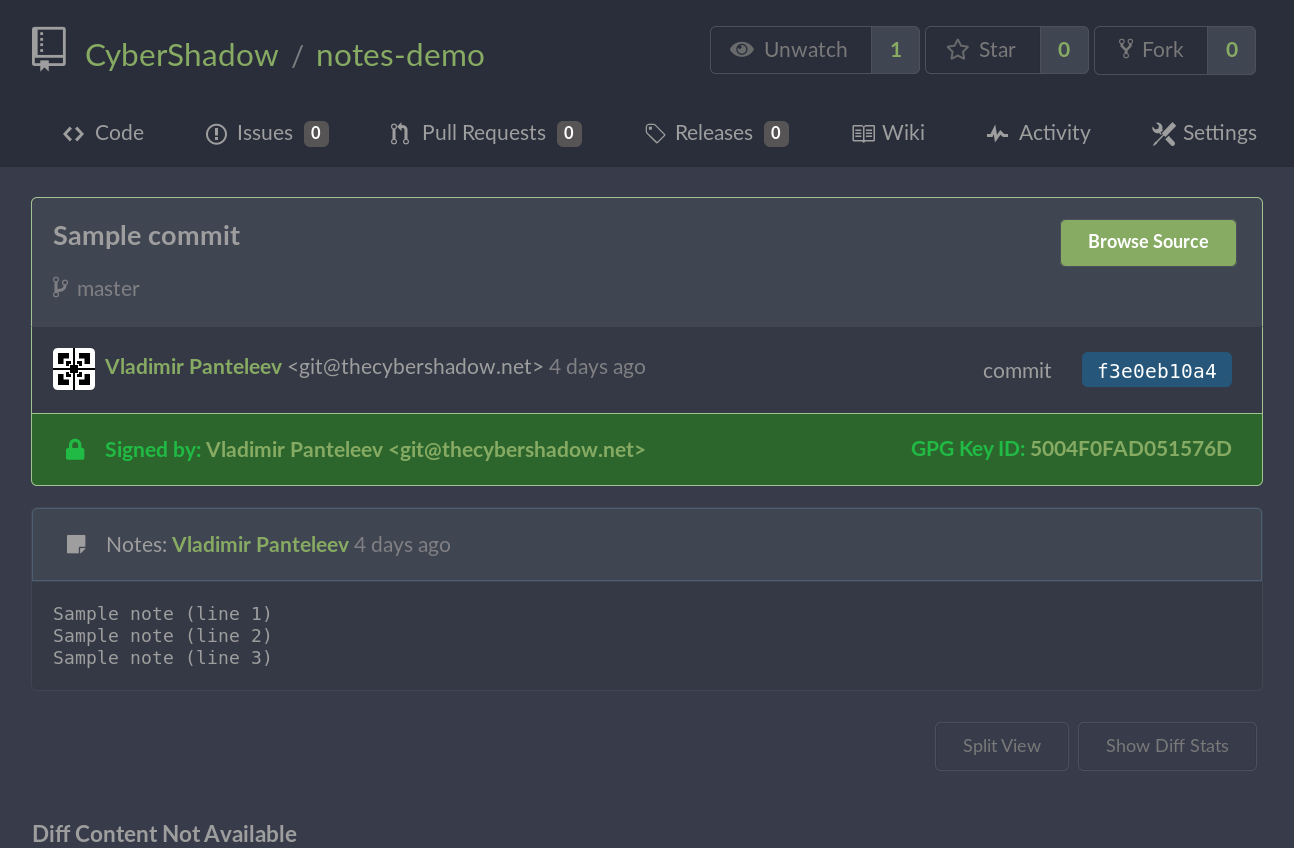The width and height of the screenshot is (1294, 848).
Task: Click the Diff Content Not Available heading
Action: click(x=165, y=834)
